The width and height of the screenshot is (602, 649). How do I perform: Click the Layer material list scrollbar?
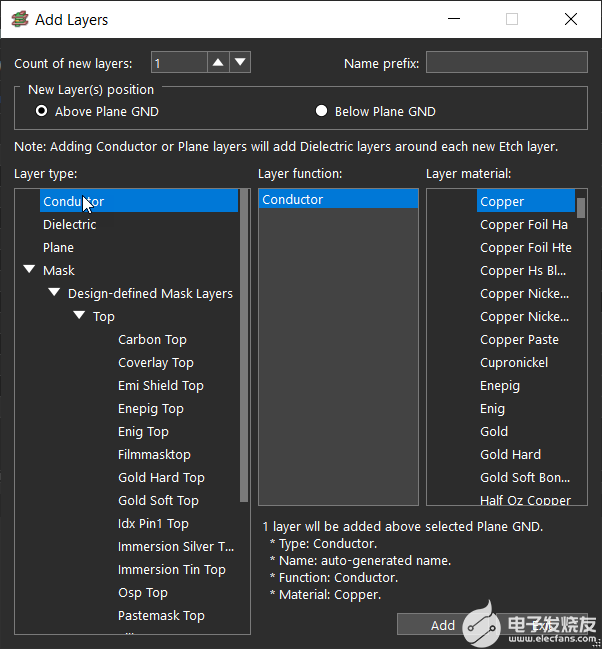coord(581,208)
